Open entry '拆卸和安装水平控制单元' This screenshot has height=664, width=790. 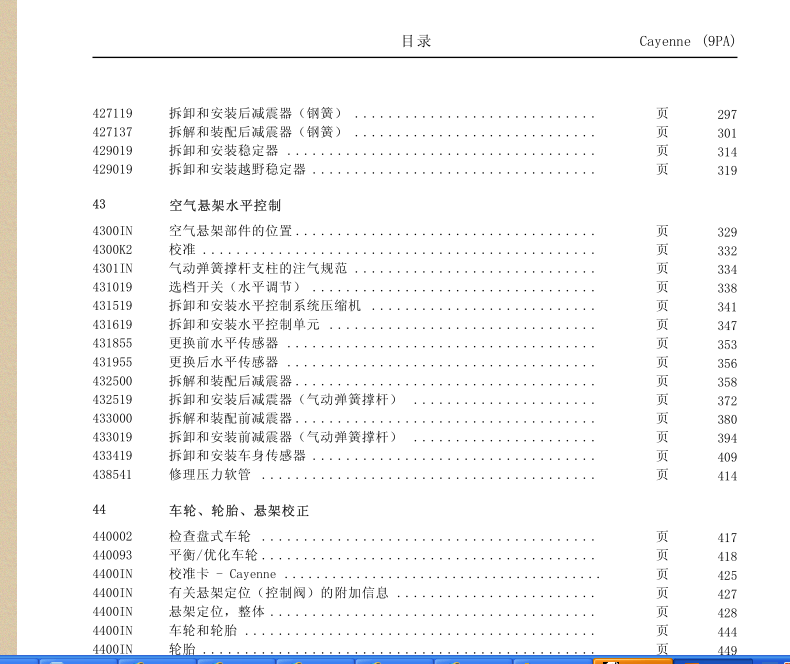[244, 324]
